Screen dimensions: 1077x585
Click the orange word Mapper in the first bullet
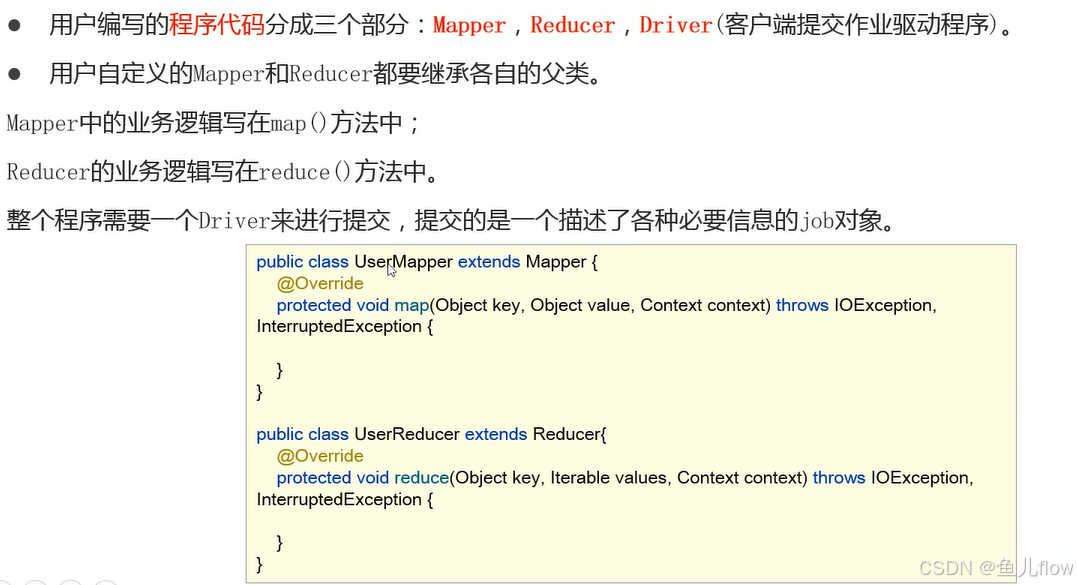468,25
